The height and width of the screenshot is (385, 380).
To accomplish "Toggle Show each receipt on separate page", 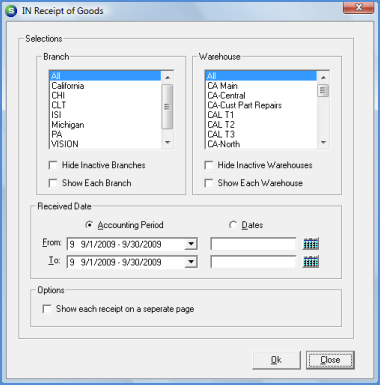I will point(47,309).
